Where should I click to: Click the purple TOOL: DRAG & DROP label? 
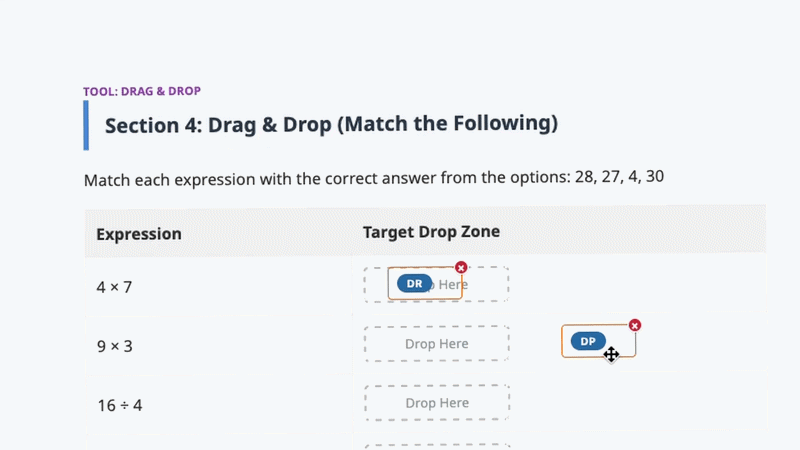[142, 91]
